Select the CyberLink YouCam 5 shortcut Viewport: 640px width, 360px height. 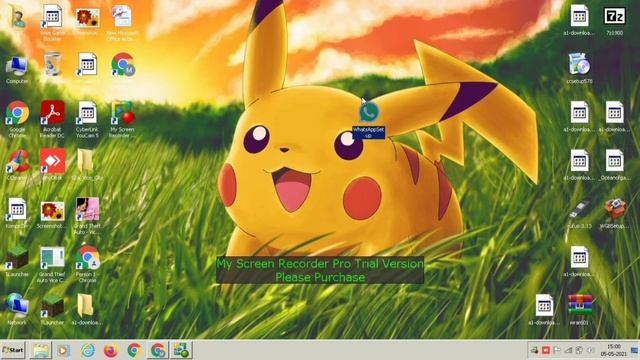87,118
